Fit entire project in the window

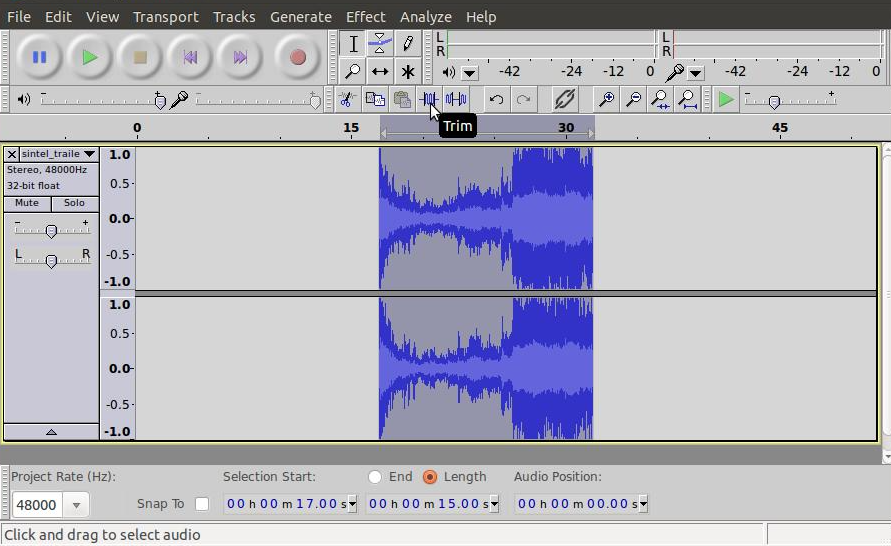688,100
